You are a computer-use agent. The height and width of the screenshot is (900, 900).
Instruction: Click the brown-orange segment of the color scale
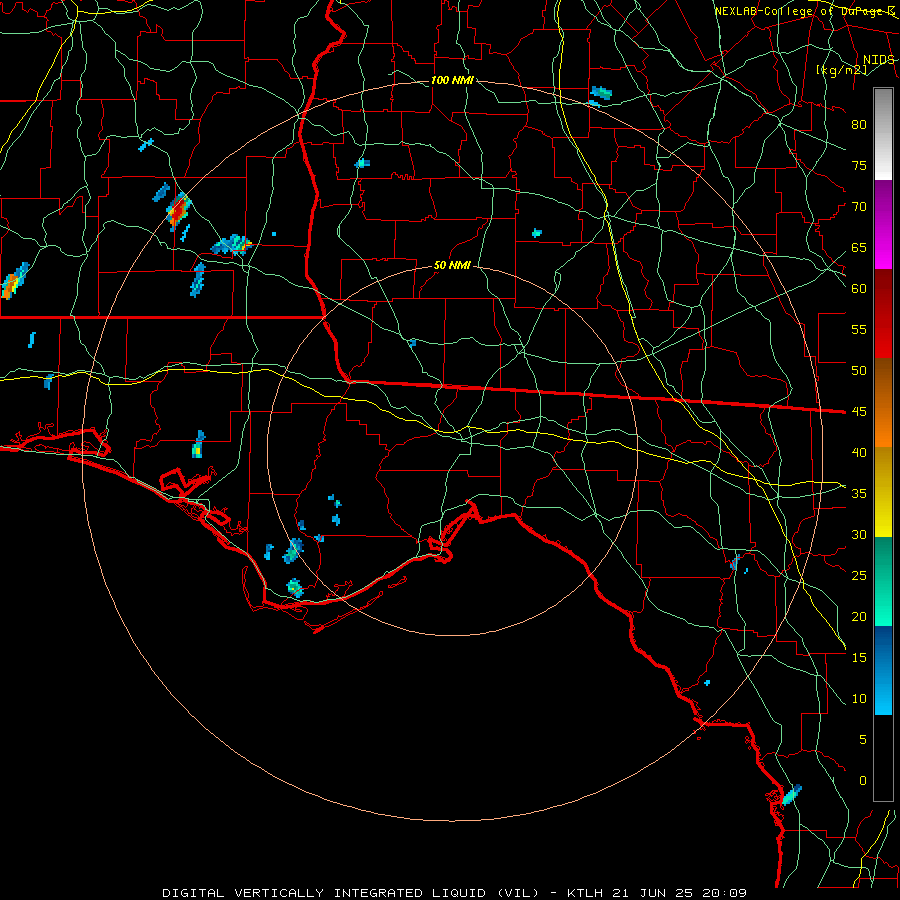click(883, 402)
